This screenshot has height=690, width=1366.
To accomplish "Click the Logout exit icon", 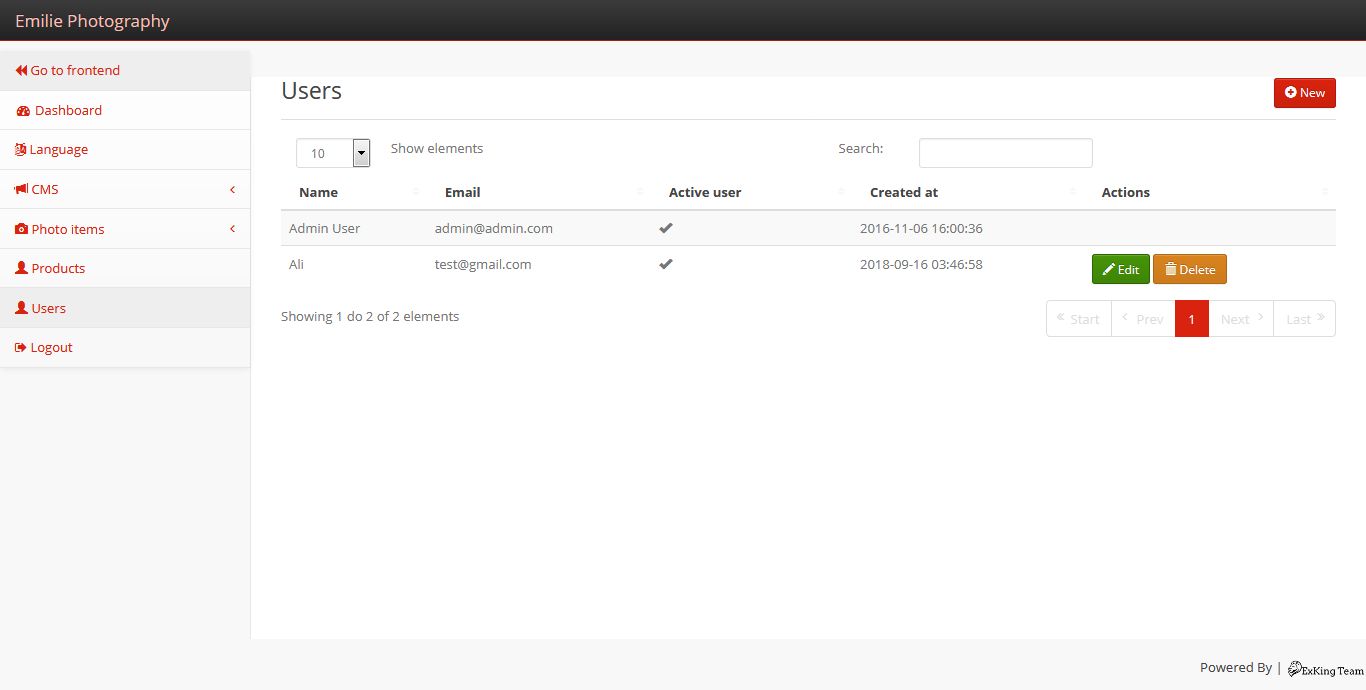I will coord(21,348).
